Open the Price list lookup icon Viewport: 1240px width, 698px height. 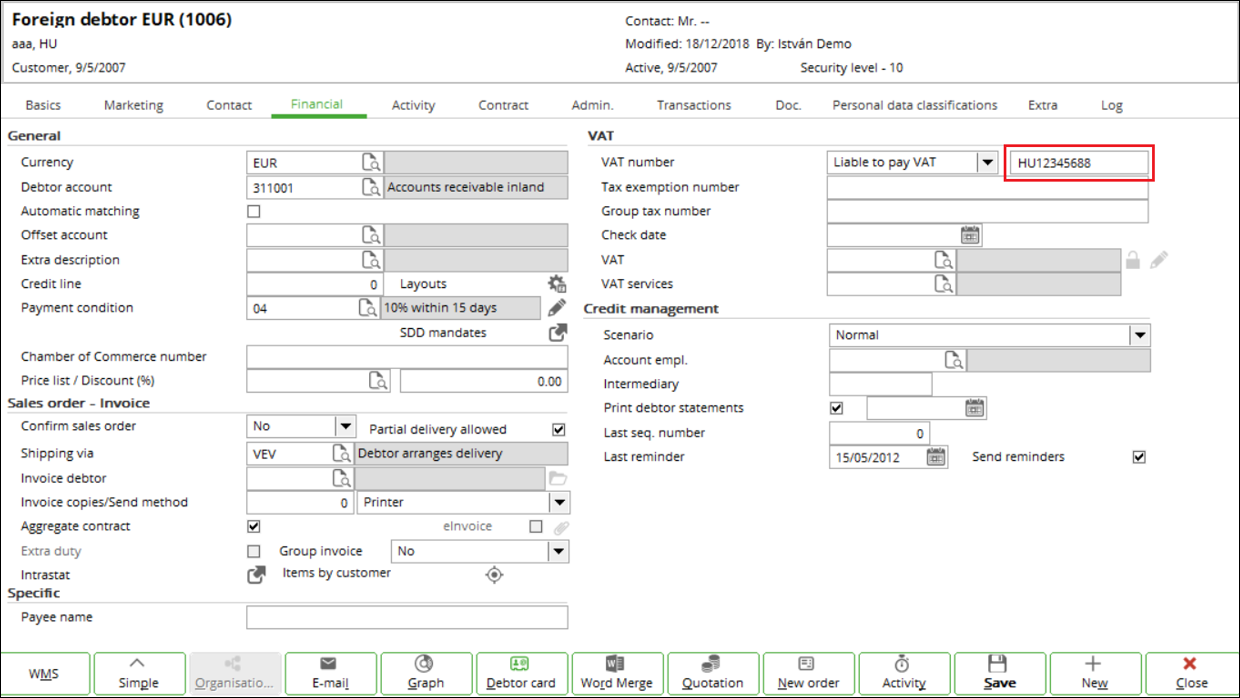coord(378,381)
